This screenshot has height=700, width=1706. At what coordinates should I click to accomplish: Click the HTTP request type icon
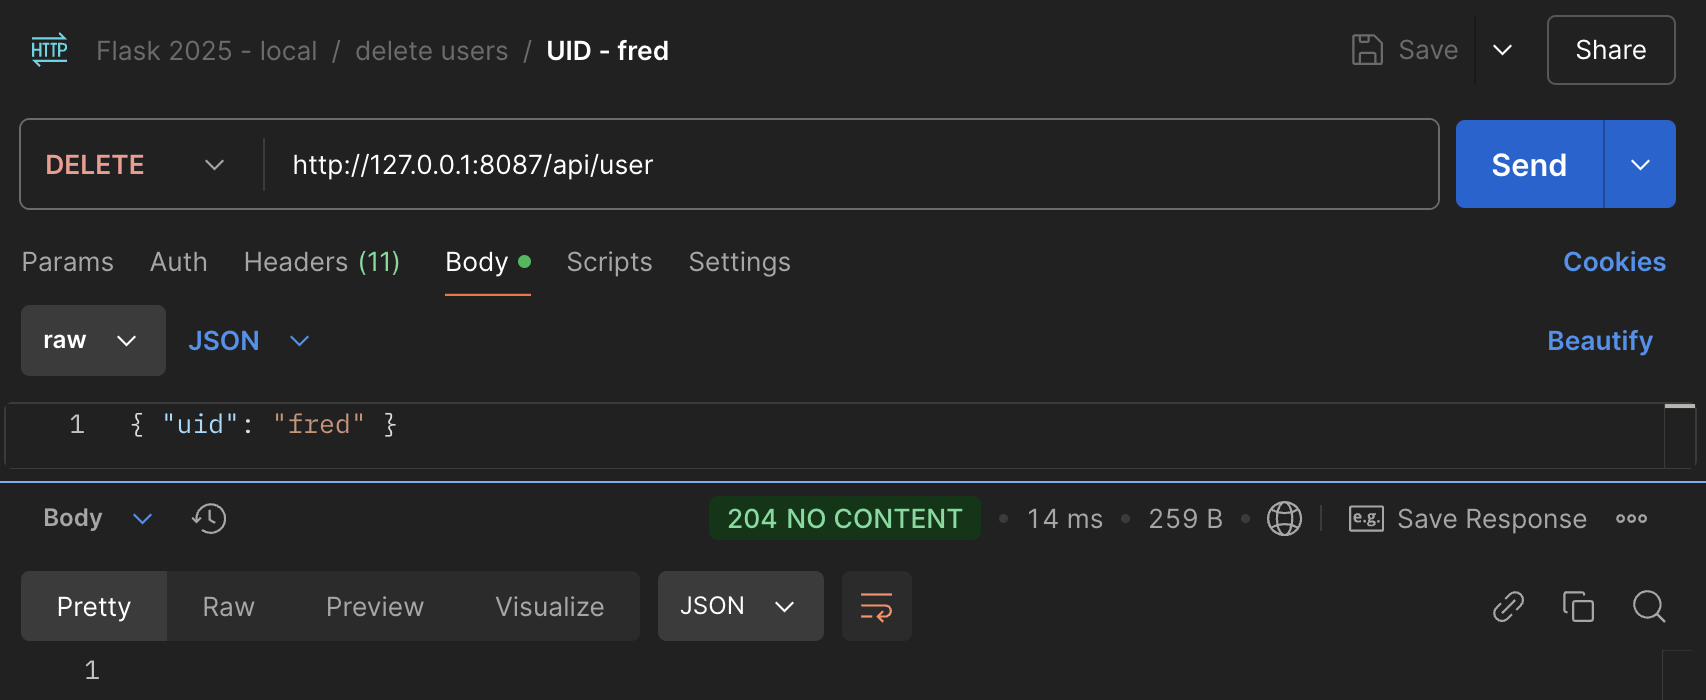click(x=49, y=50)
